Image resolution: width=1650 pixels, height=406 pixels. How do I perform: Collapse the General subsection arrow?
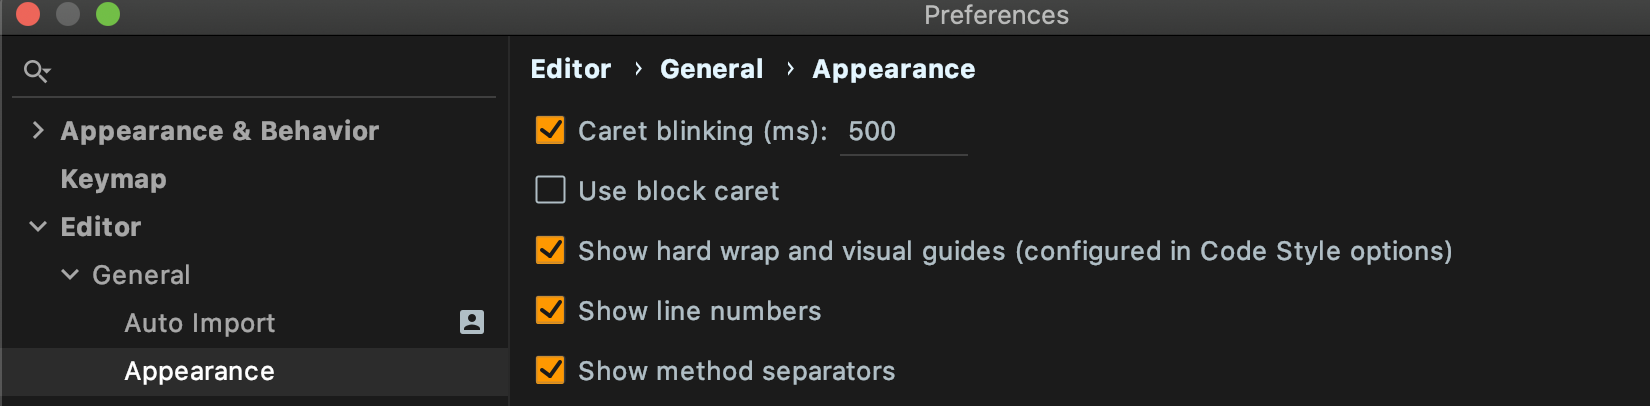pyautogui.click(x=70, y=274)
